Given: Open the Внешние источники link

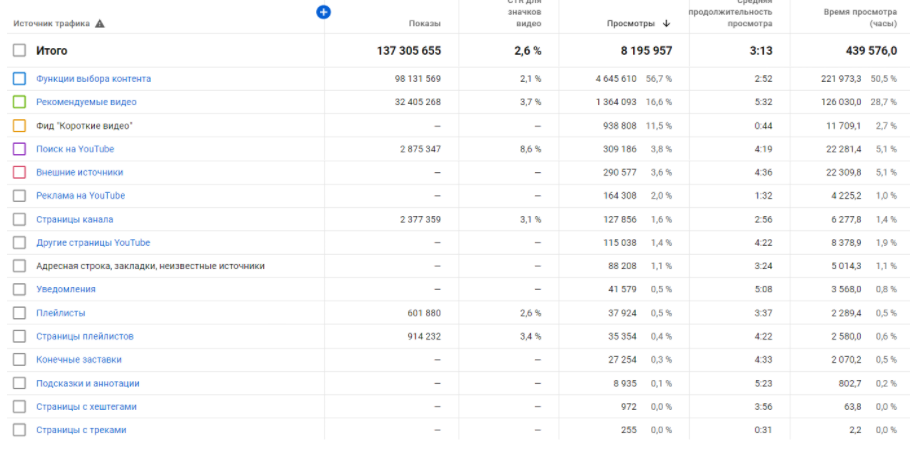Looking at the screenshot, I should (80, 172).
